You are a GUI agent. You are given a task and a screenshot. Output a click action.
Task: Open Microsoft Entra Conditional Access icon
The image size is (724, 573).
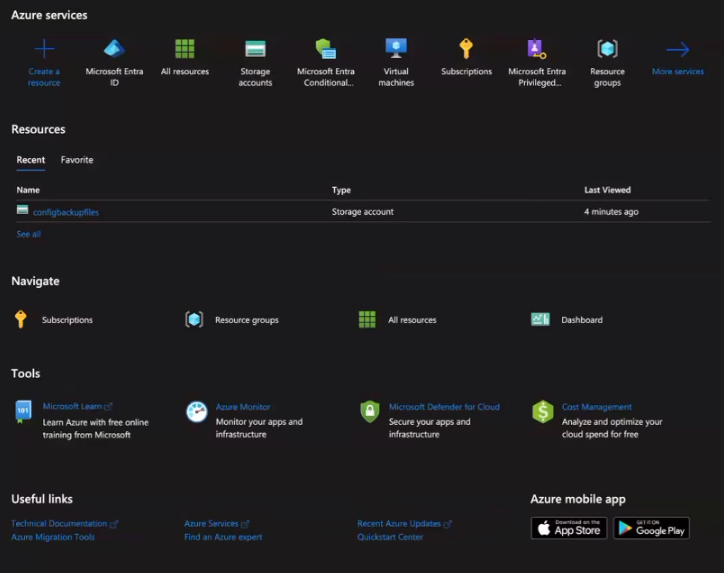(x=325, y=49)
